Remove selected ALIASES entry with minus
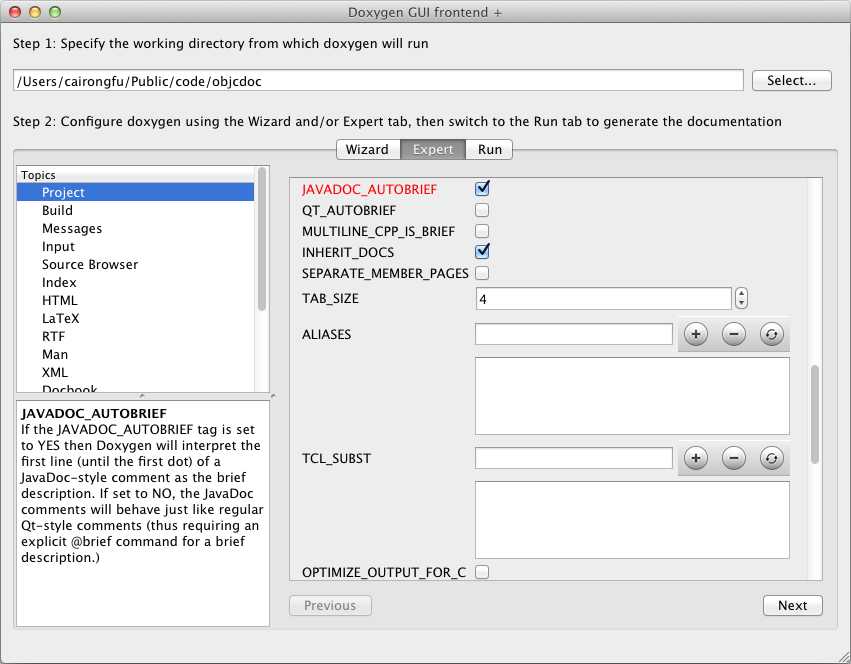The image size is (851, 664). pyautogui.click(x=733, y=334)
